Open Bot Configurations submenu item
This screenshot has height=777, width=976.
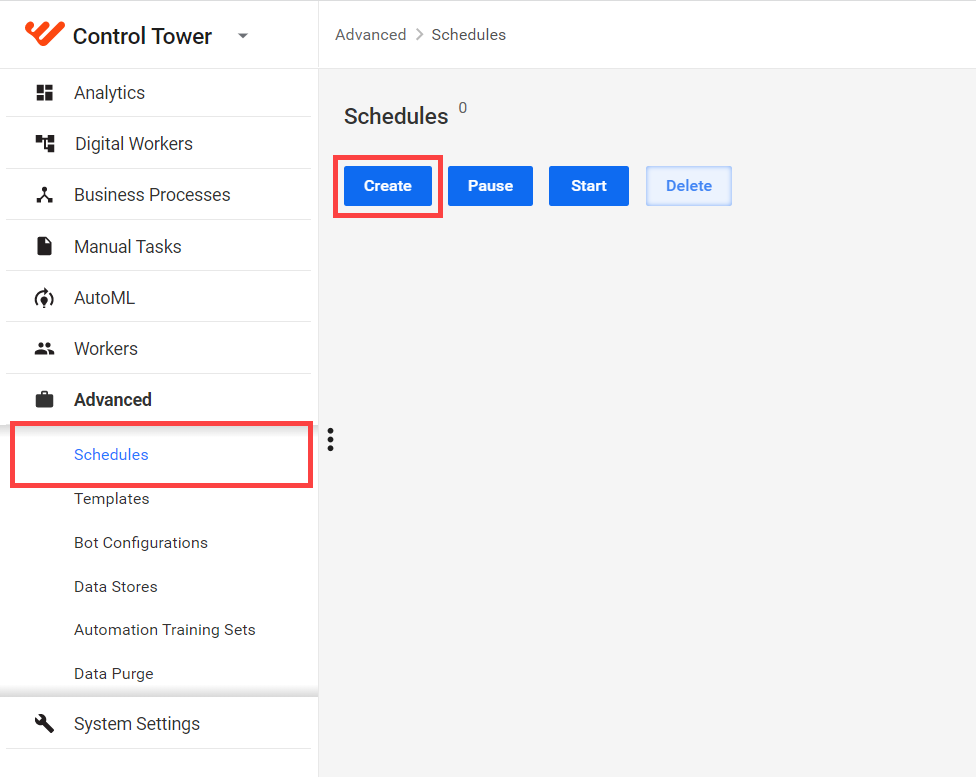(141, 543)
